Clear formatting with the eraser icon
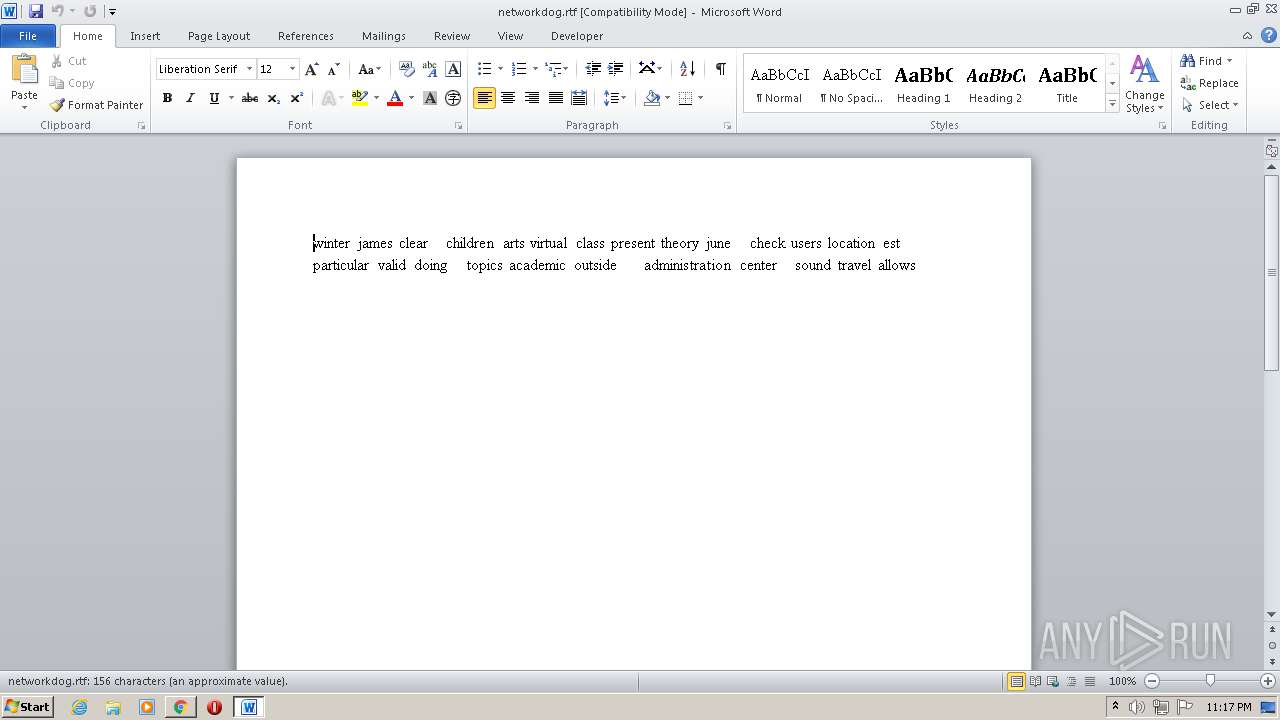 click(x=407, y=69)
